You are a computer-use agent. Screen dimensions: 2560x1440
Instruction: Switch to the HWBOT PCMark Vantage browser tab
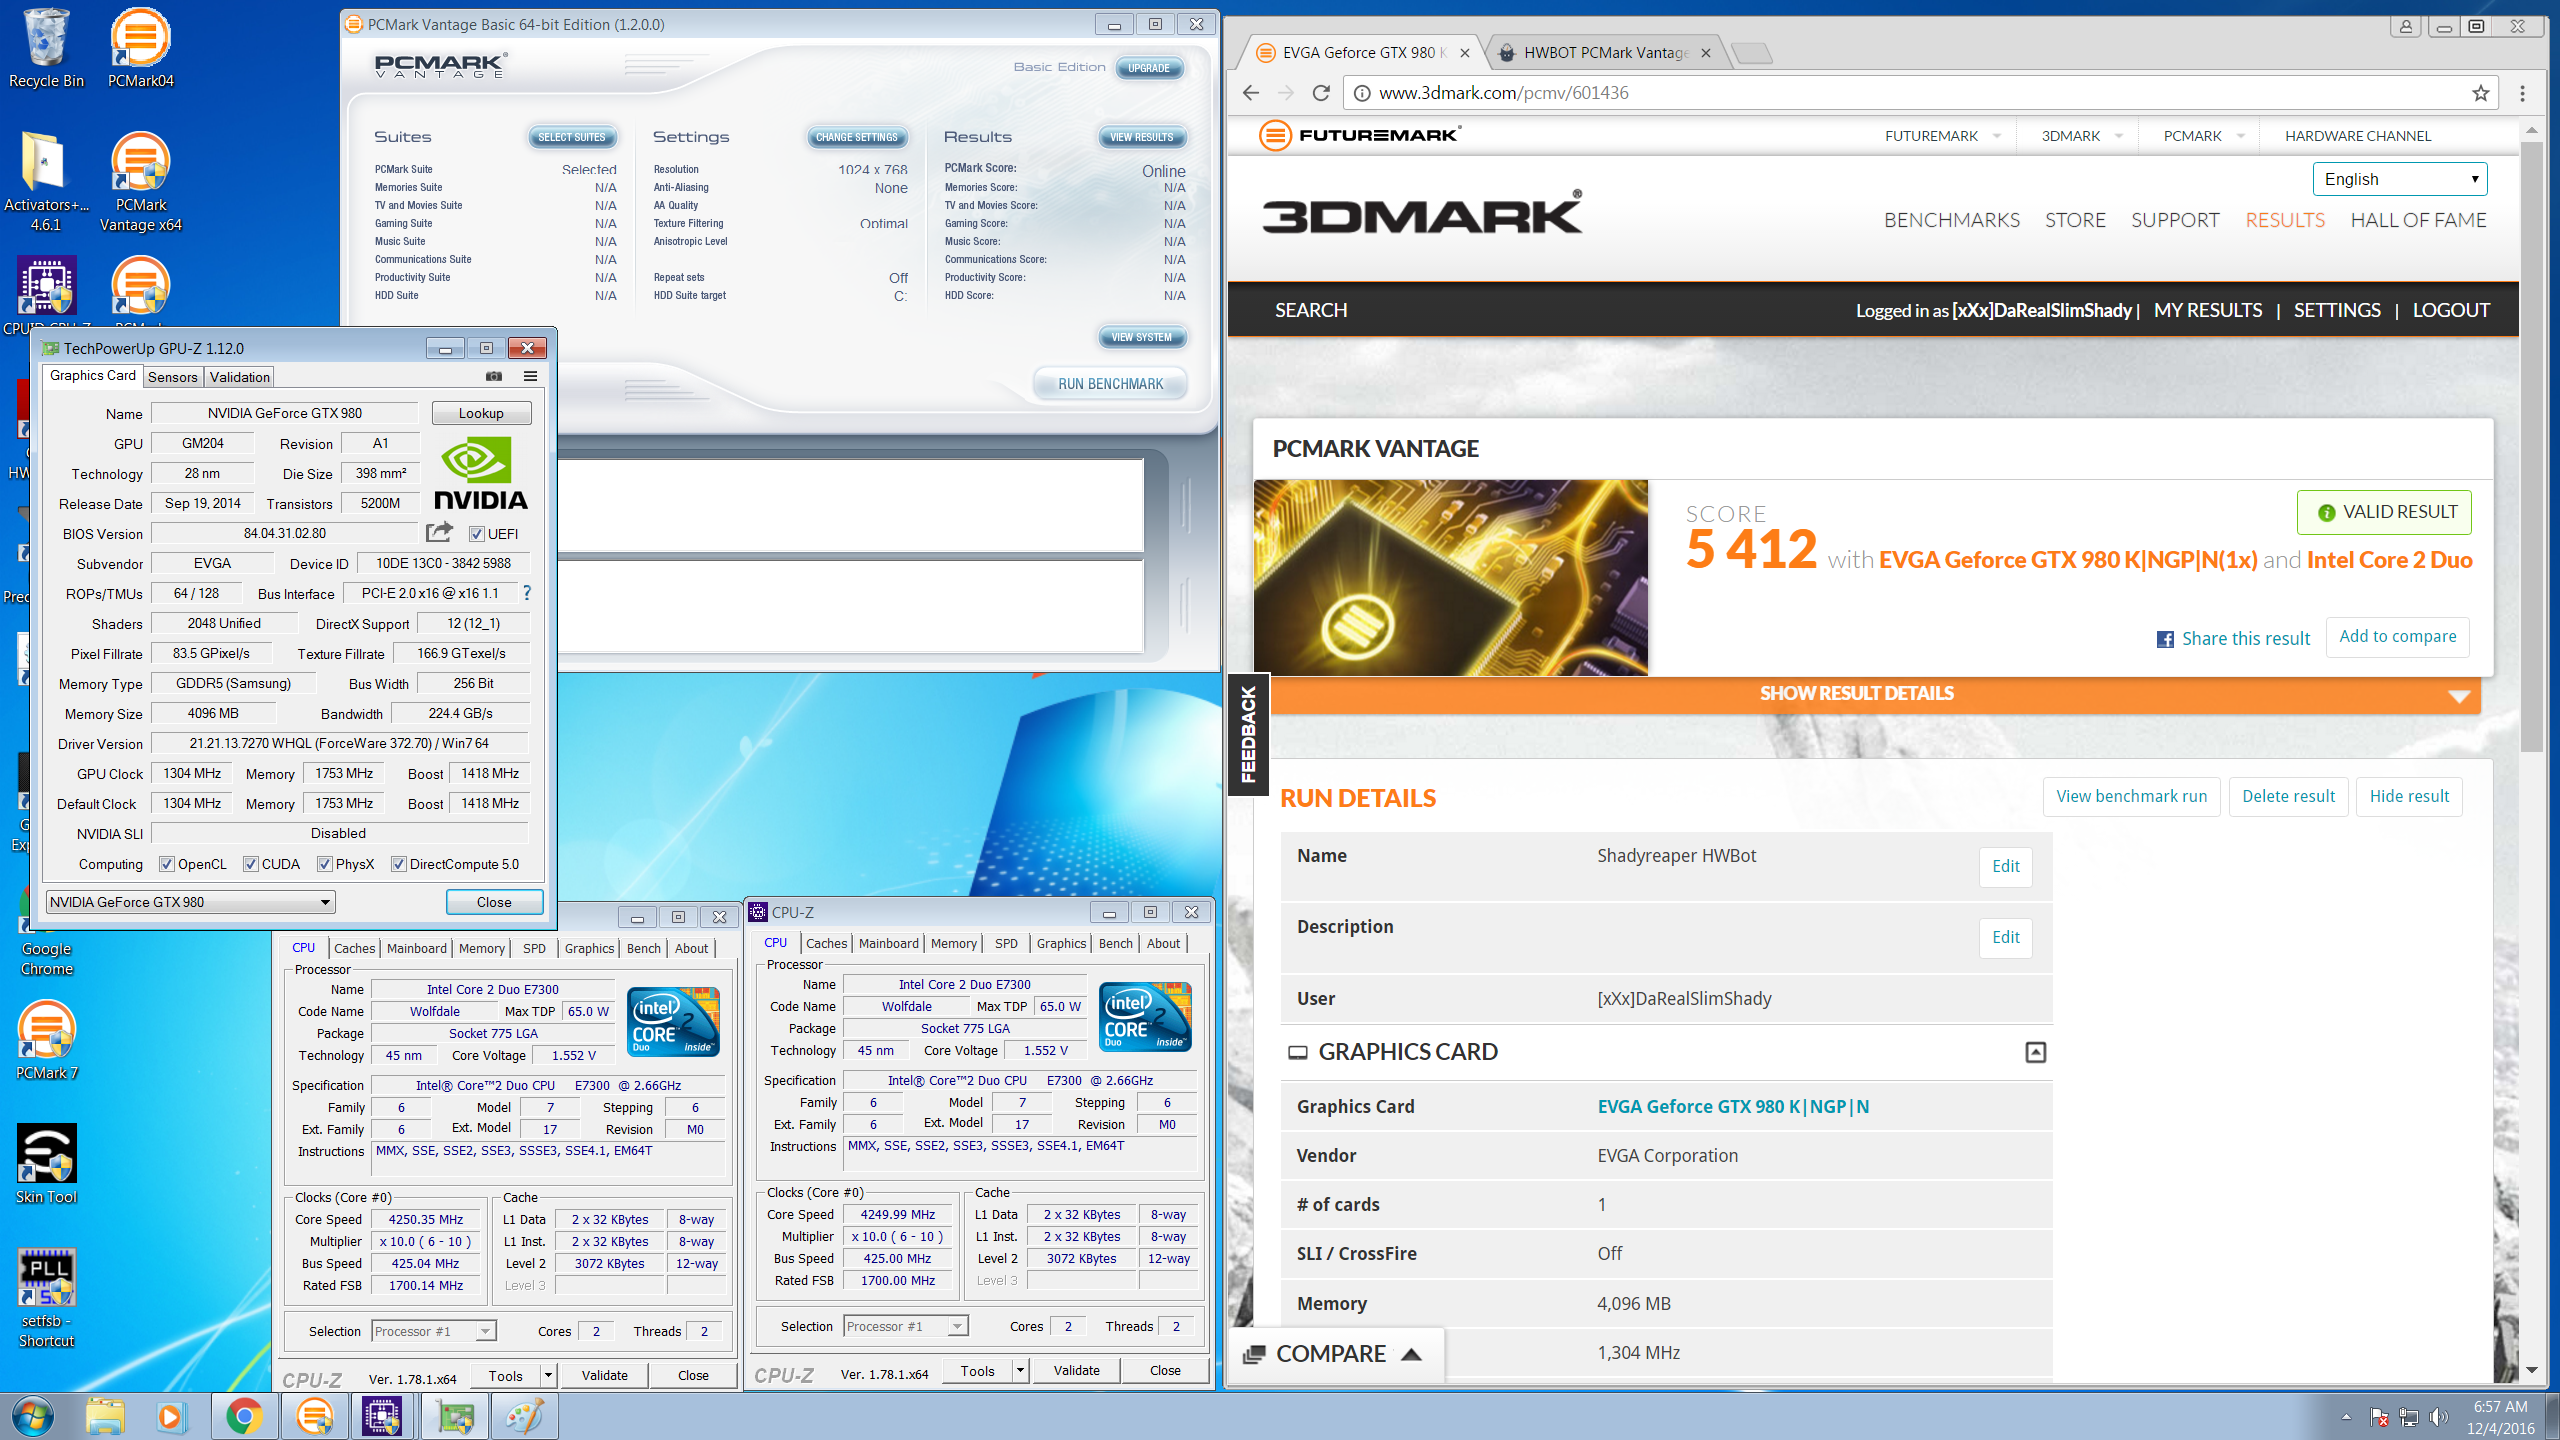click(1606, 53)
